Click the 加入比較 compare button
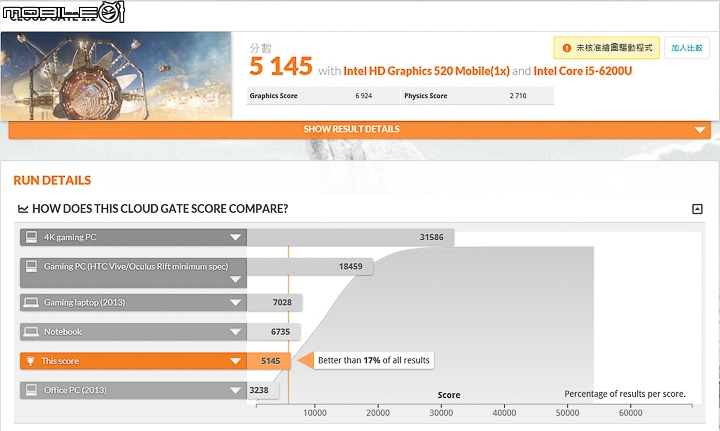 [686, 48]
